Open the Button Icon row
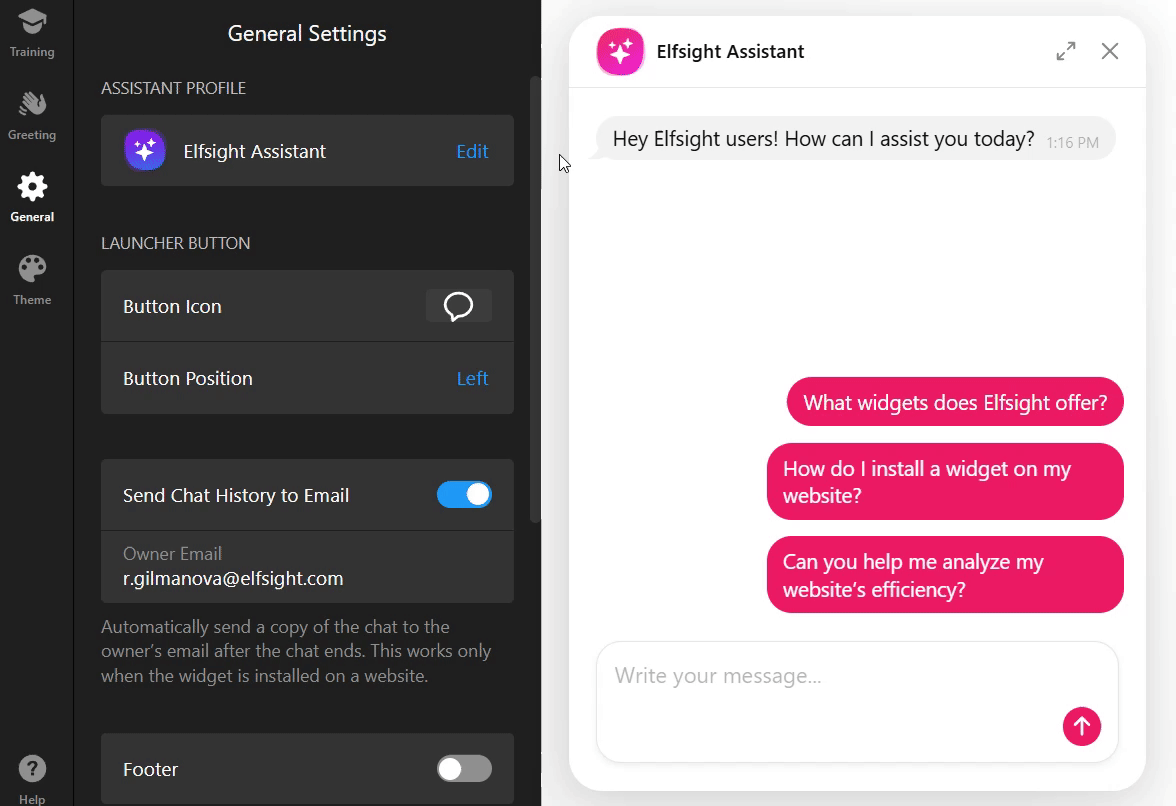The width and height of the screenshot is (1176, 806). click(308, 306)
